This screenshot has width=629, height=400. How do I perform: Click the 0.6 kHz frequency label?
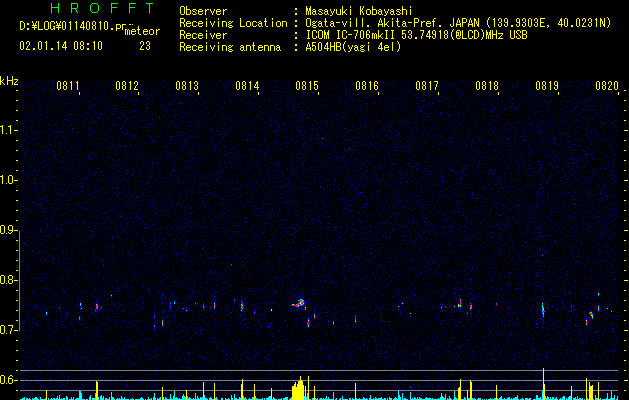click(x=9, y=380)
